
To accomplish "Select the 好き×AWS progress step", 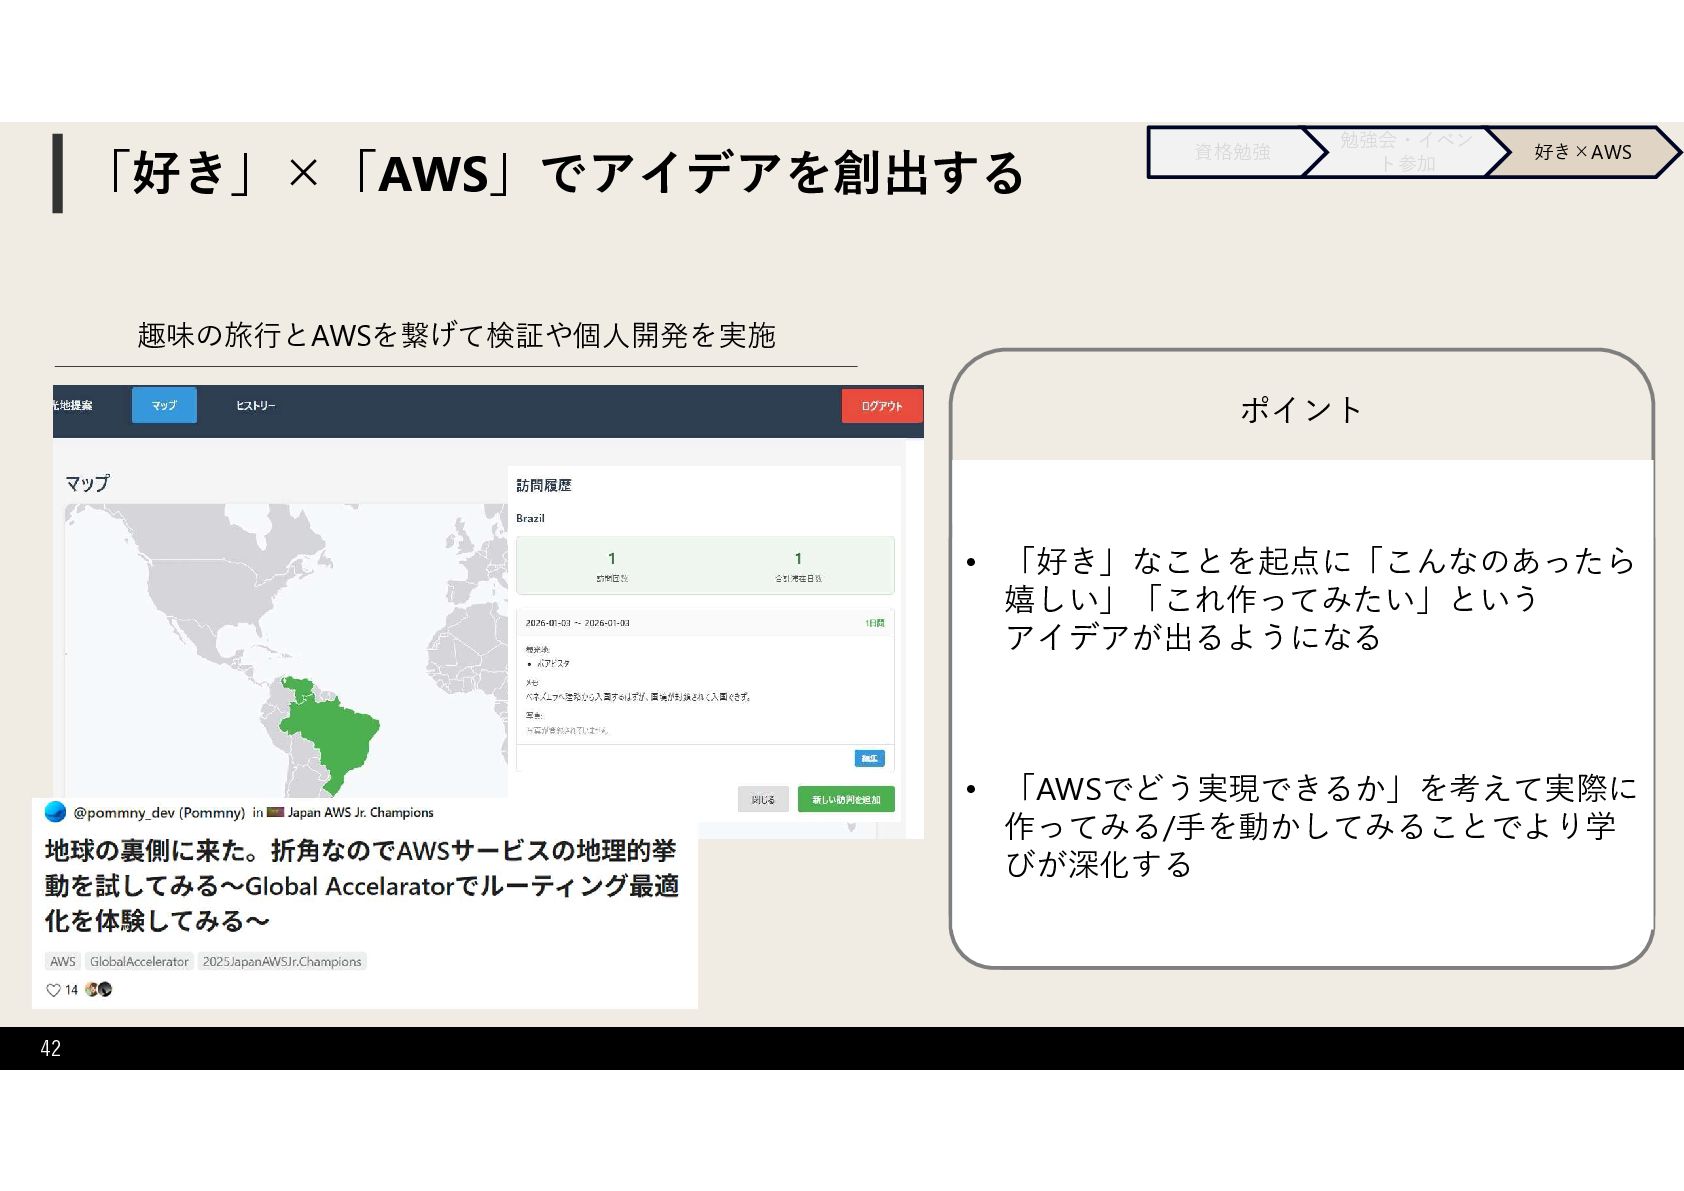I will (x=1583, y=152).
